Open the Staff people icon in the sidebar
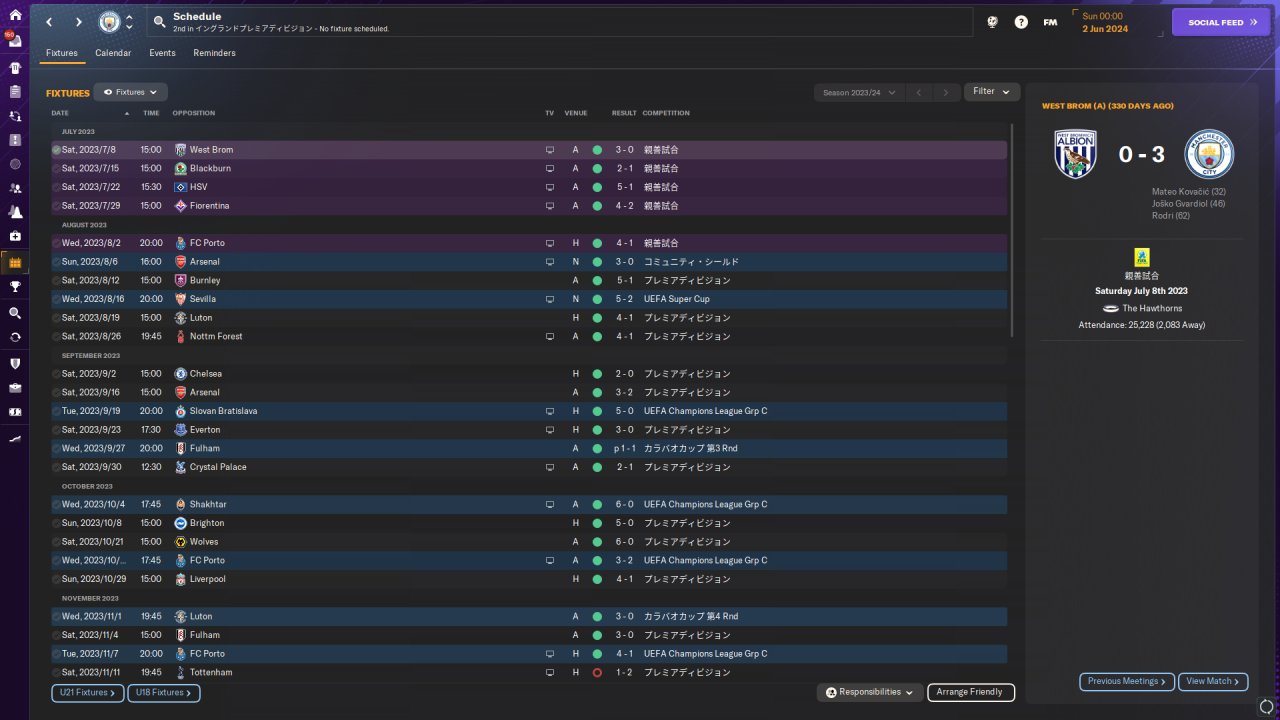This screenshot has width=1280, height=720. (x=14, y=188)
